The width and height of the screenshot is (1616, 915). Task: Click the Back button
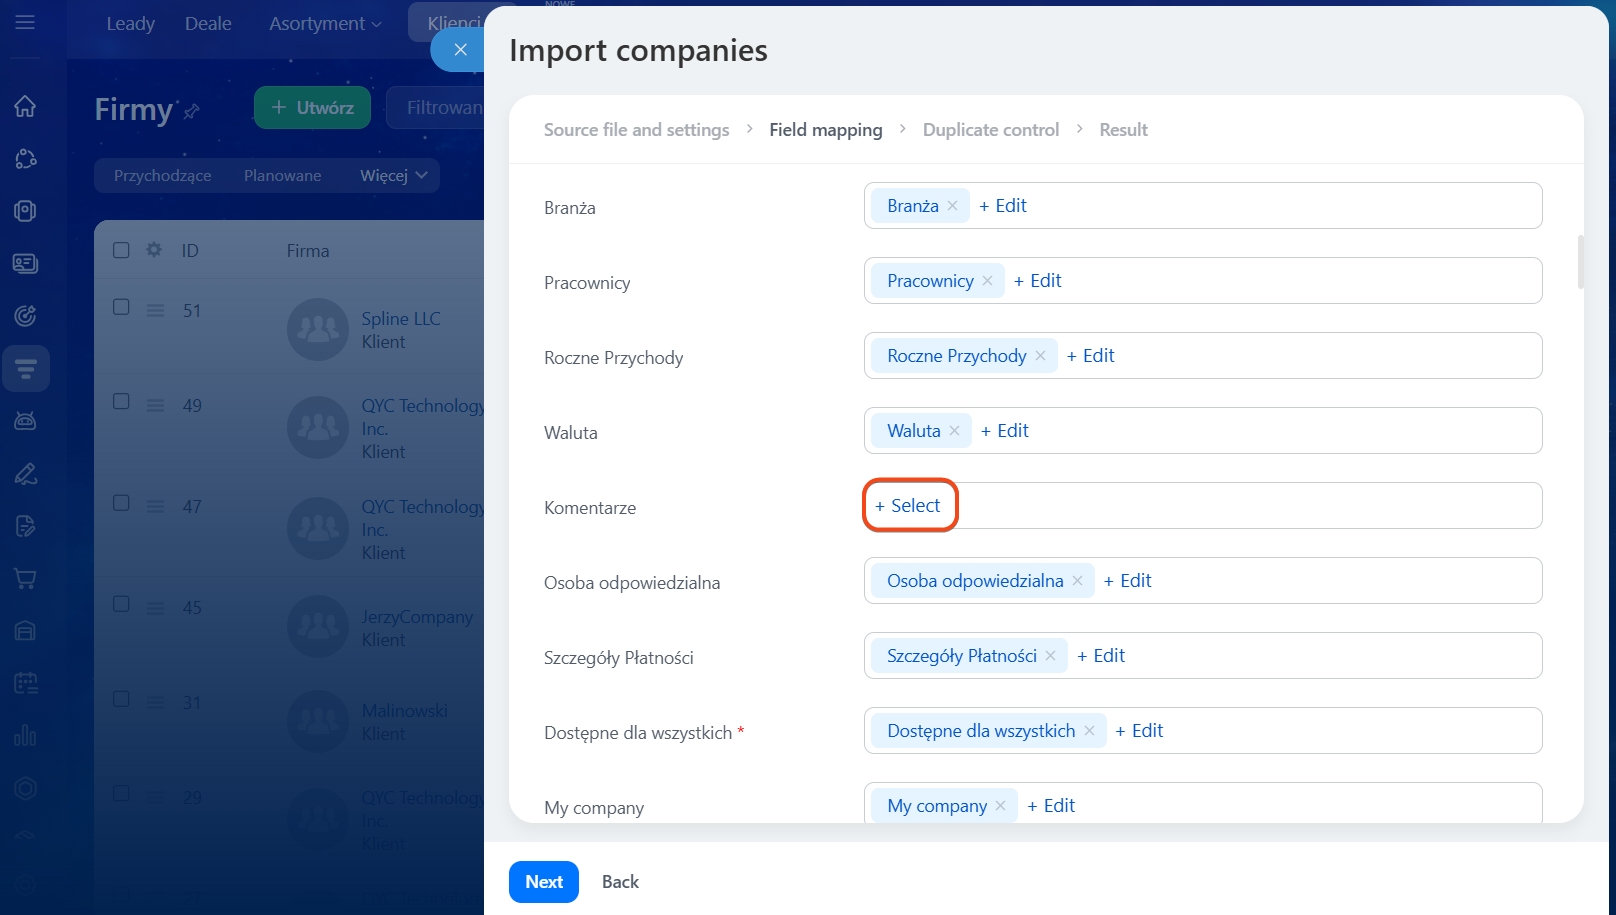pyautogui.click(x=620, y=882)
